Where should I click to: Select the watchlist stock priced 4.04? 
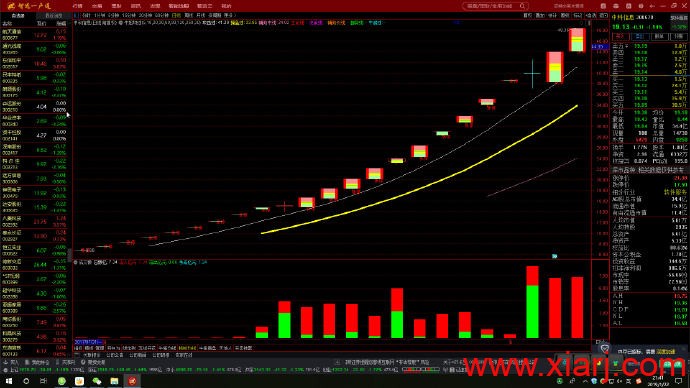coord(34,106)
